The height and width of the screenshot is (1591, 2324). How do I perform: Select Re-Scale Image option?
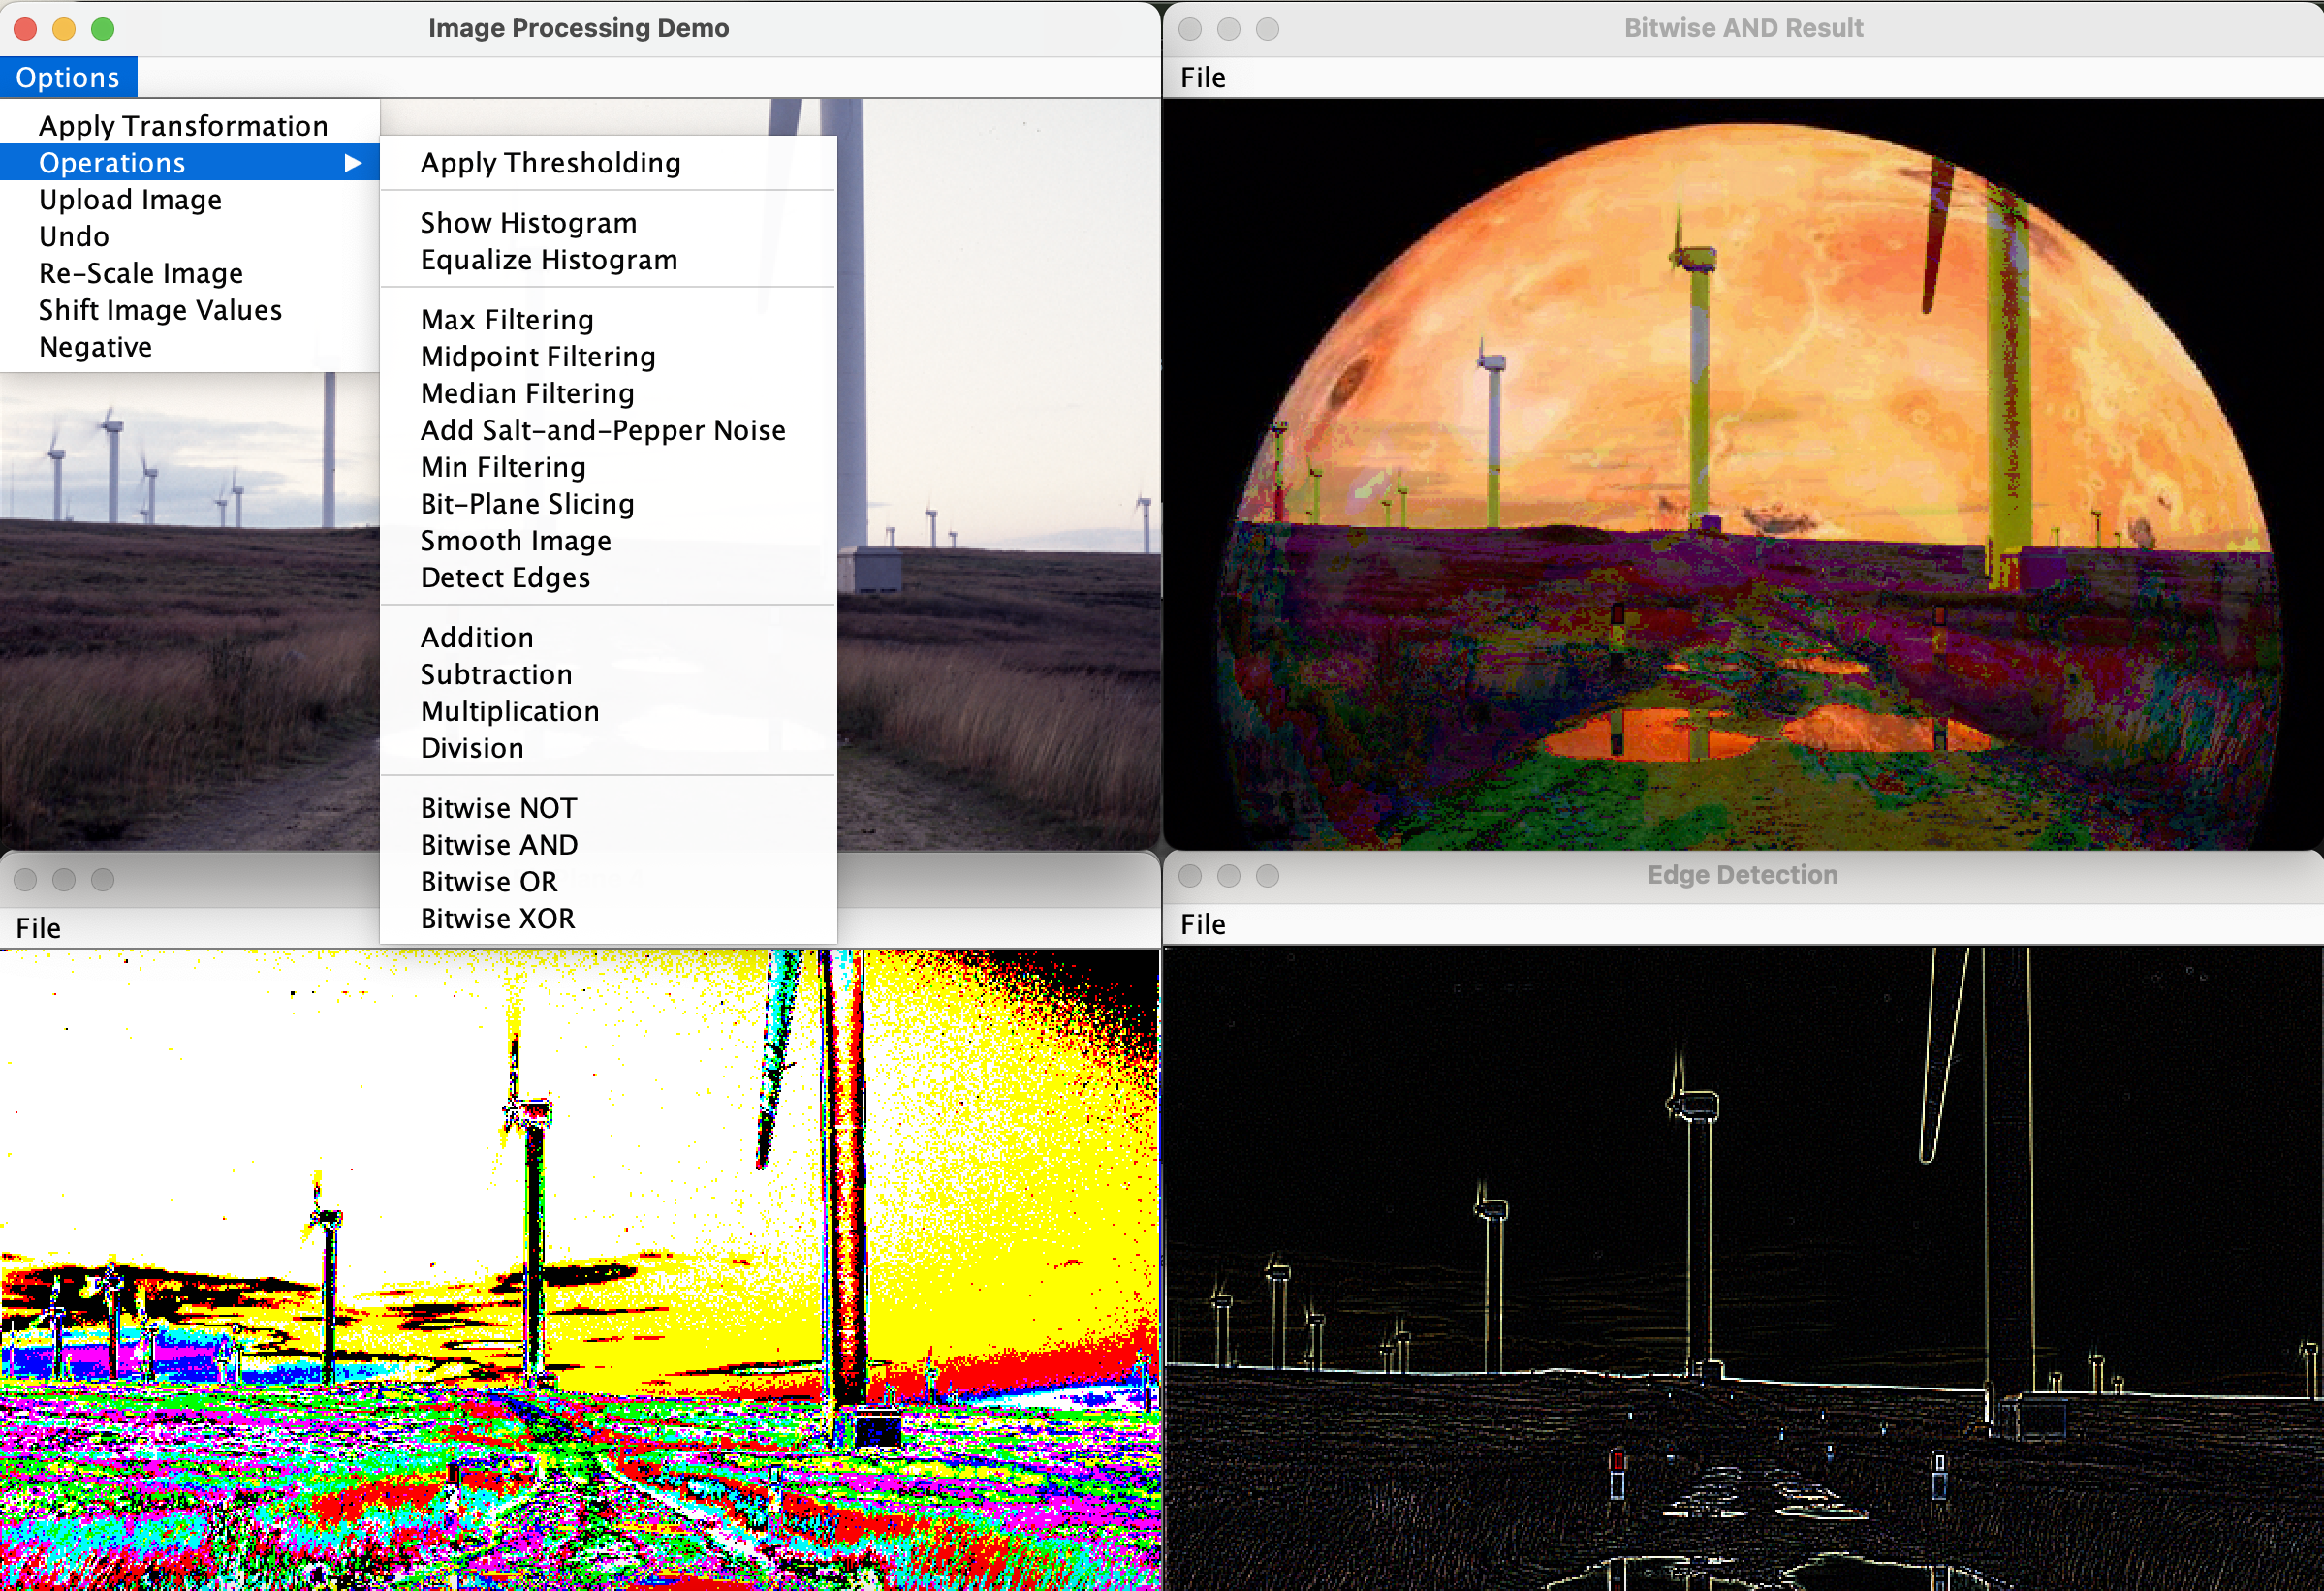[x=140, y=272]
